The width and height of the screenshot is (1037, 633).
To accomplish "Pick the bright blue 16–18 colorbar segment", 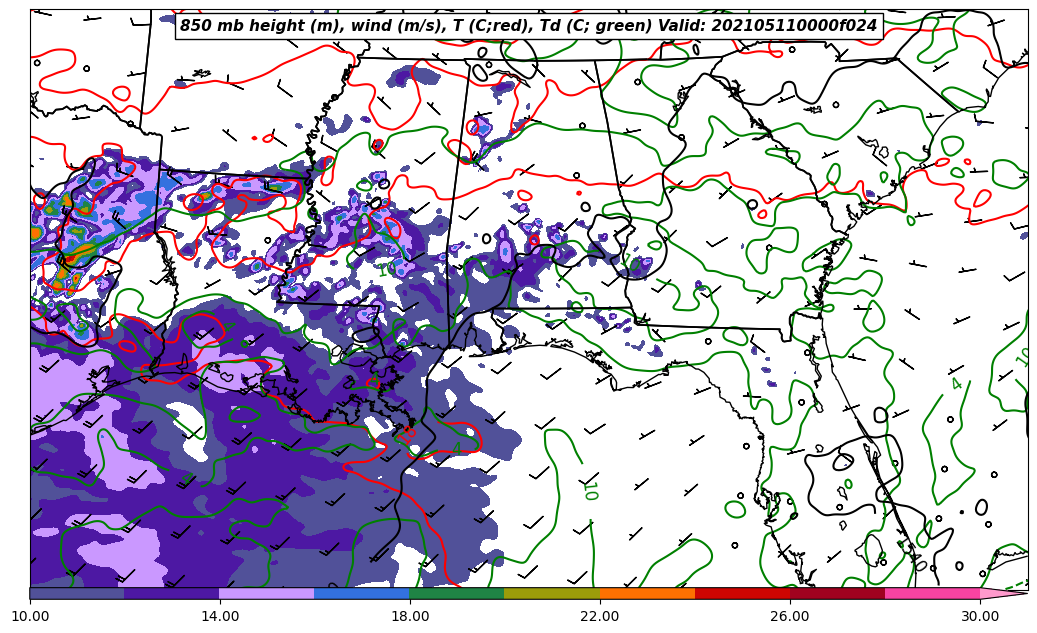I will (362, 593).
